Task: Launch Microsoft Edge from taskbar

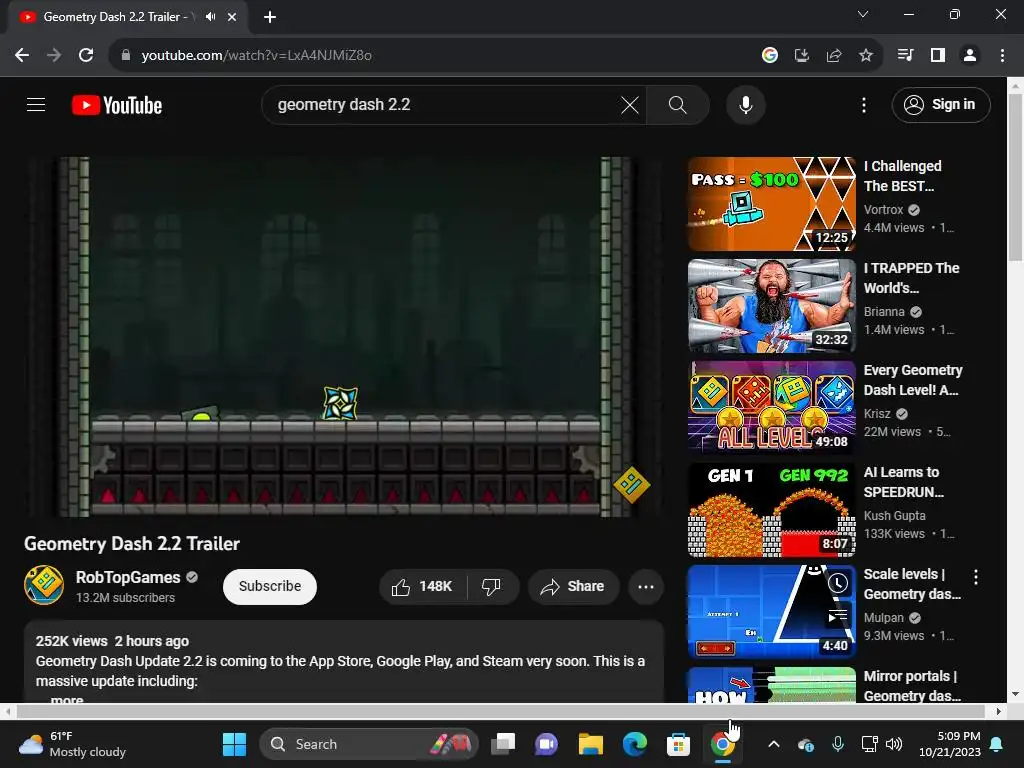Action: point(634,744)
